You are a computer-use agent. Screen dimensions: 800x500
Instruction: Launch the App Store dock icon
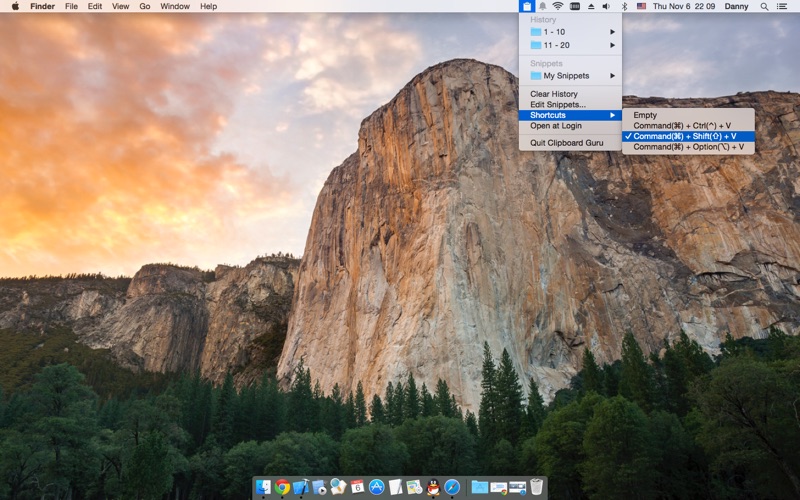point(377,487)
